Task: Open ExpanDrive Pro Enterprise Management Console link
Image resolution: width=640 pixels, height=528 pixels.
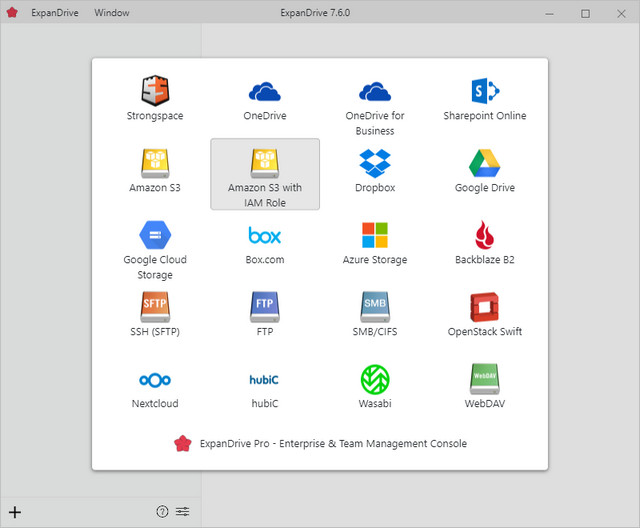Action: [320, 443]
